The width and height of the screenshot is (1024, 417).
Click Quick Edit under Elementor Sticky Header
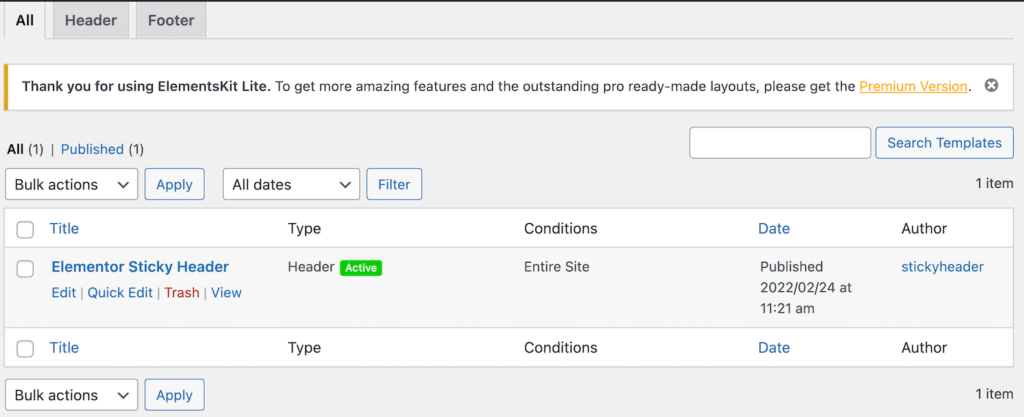pos(120,293)
